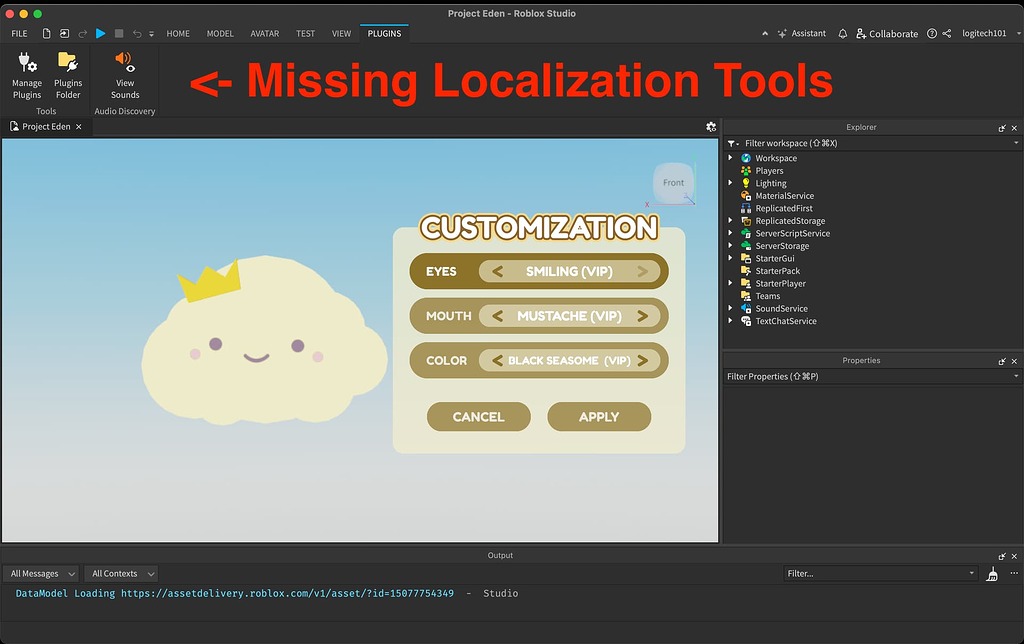Click the Stop square in the toolbar
This screenshot has width=1024, height=644.
(x=119, y=33)
